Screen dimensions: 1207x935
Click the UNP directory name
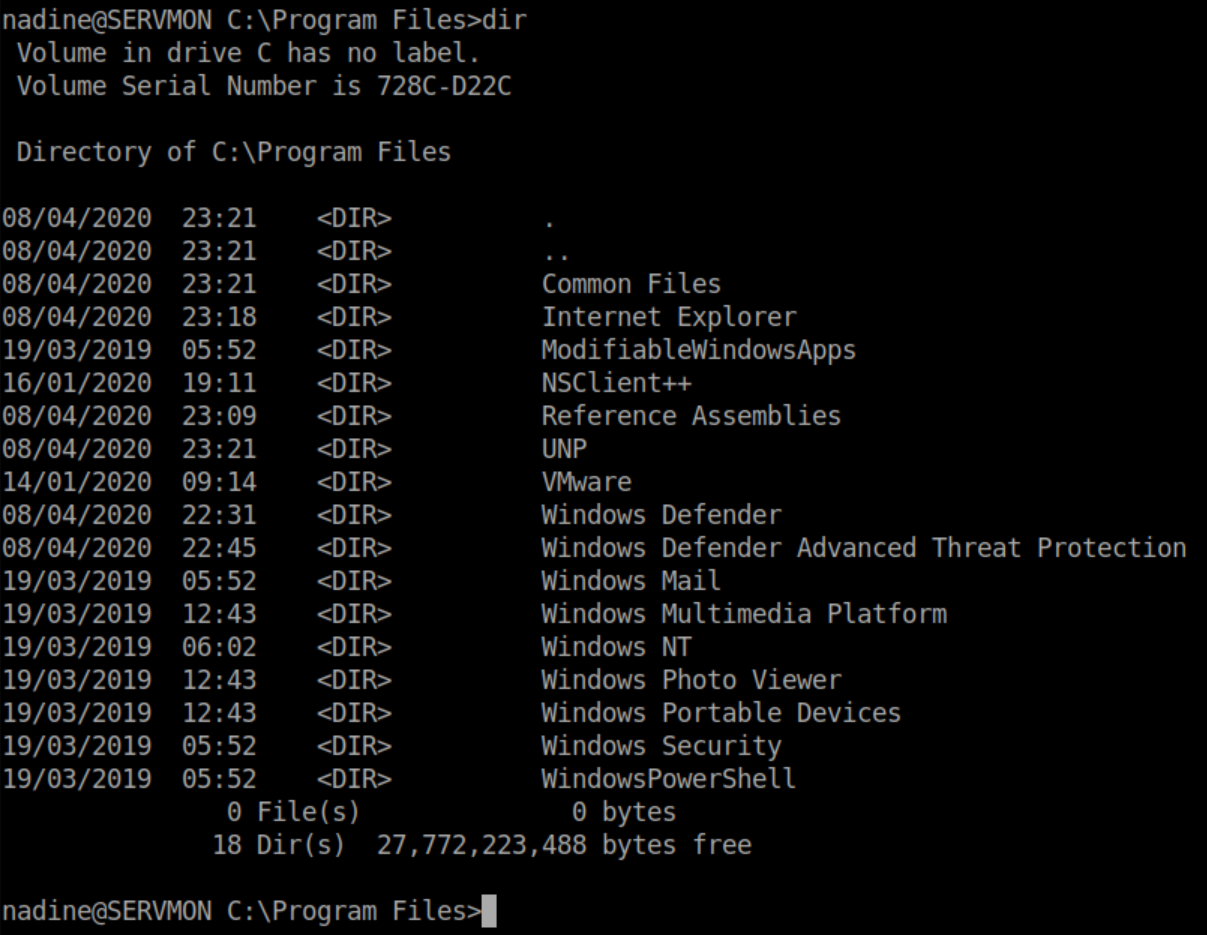coord(564,449)
